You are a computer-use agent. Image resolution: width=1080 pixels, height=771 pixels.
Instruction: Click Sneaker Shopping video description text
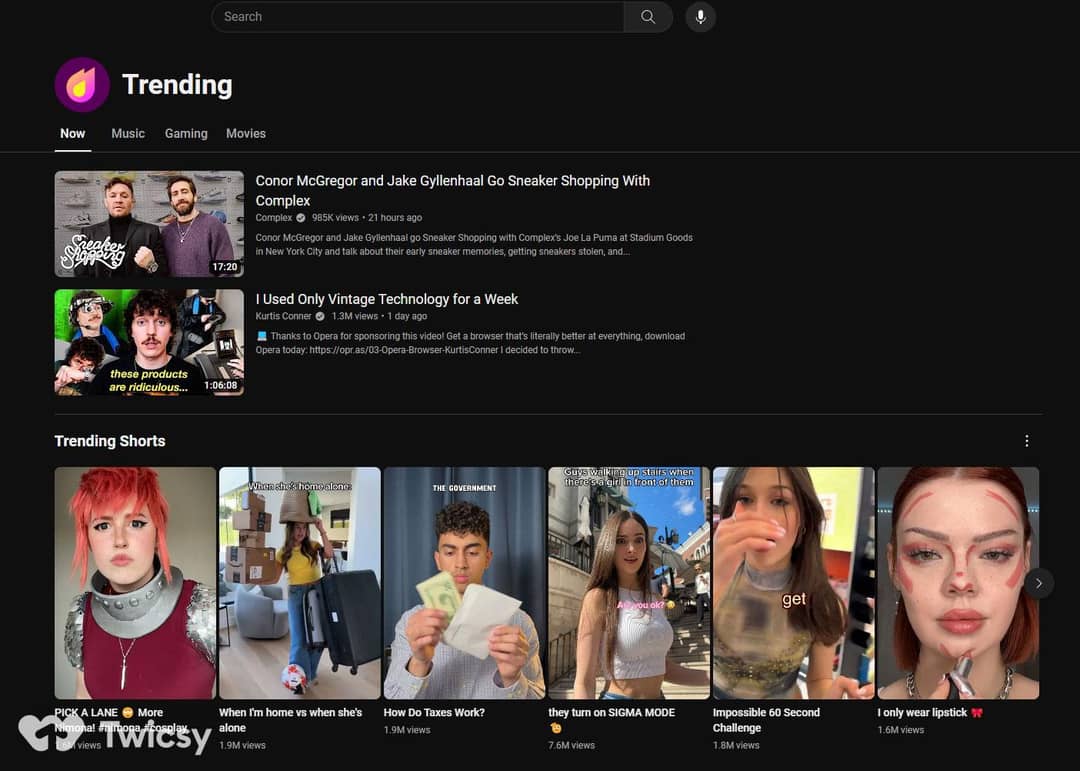[474, 245]
